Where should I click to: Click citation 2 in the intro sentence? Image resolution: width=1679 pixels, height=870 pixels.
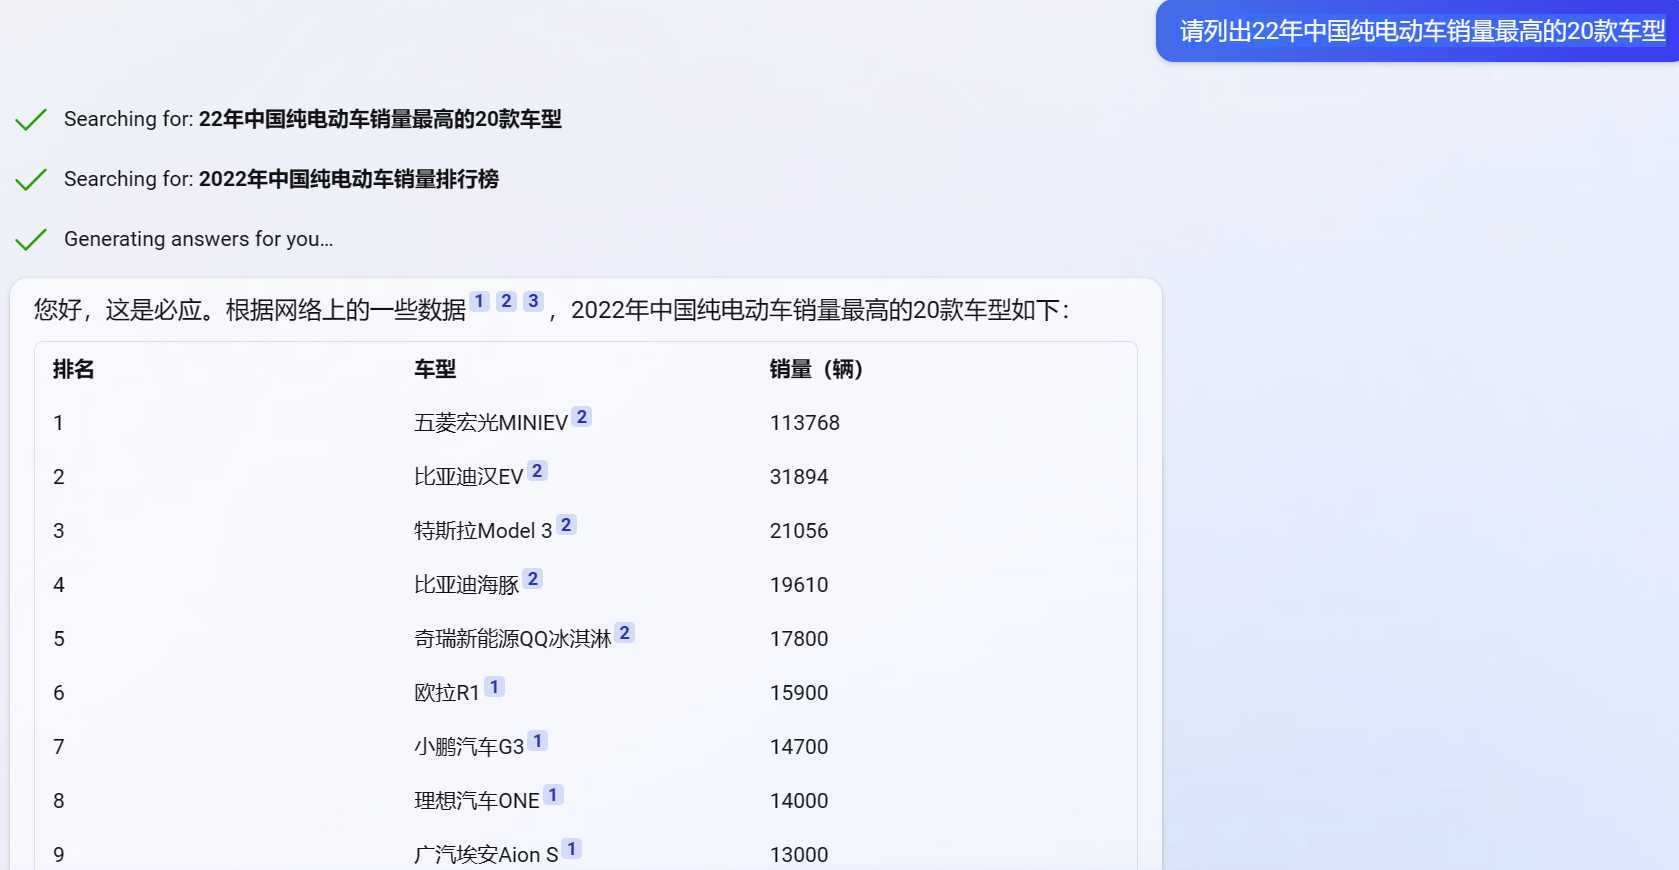pos(507,301)
